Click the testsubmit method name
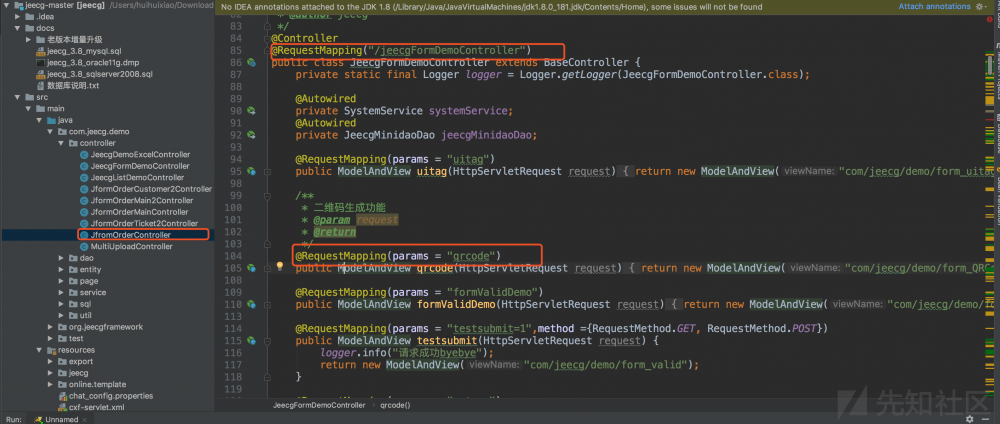 (447, 340)
